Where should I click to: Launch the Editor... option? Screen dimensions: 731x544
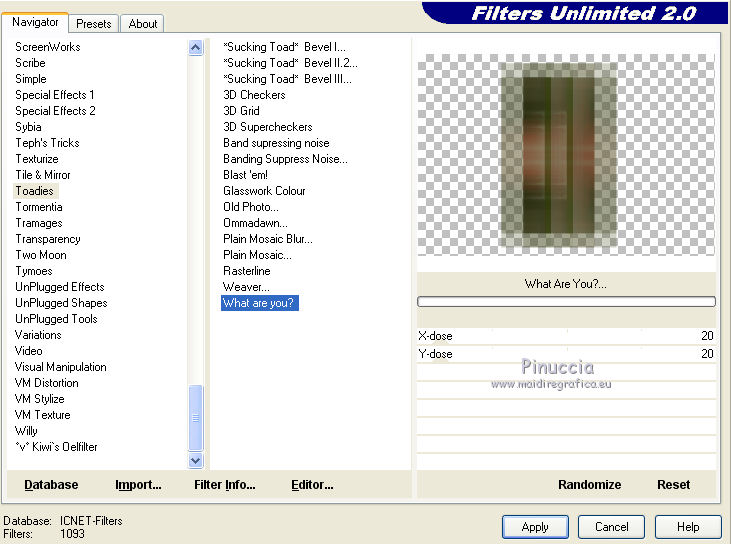(312, 485)
